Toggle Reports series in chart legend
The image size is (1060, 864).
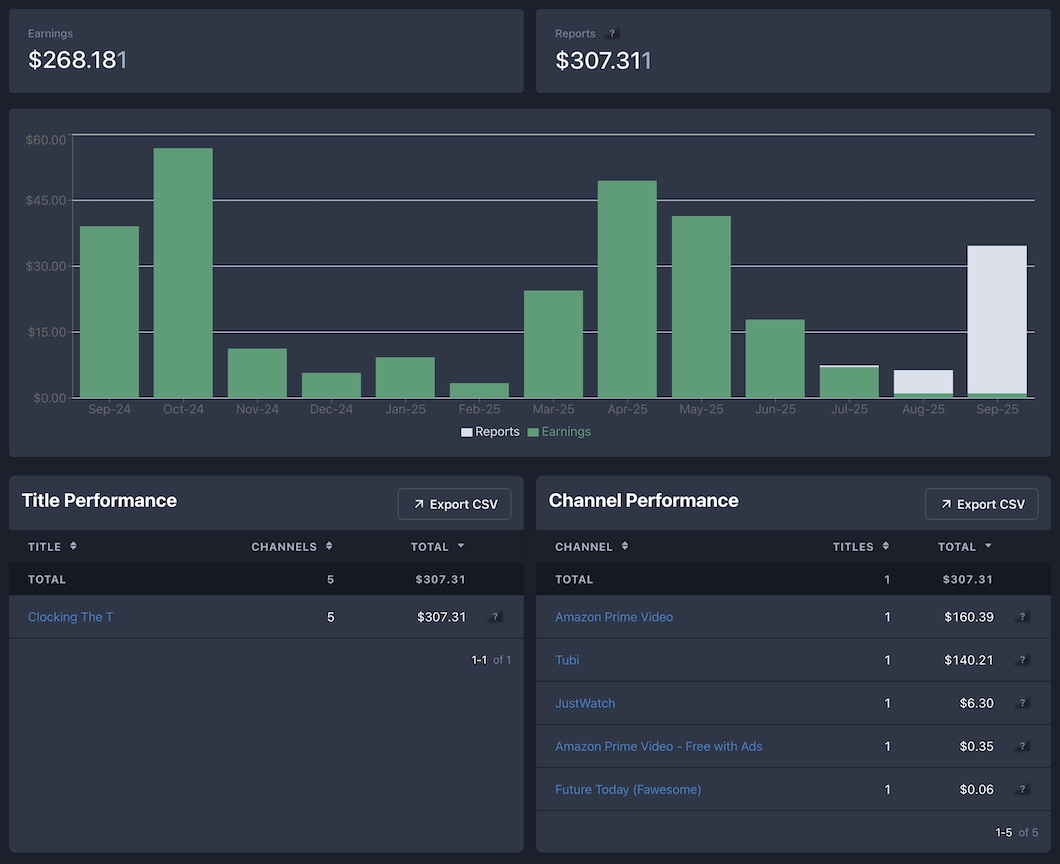[490, 432]
